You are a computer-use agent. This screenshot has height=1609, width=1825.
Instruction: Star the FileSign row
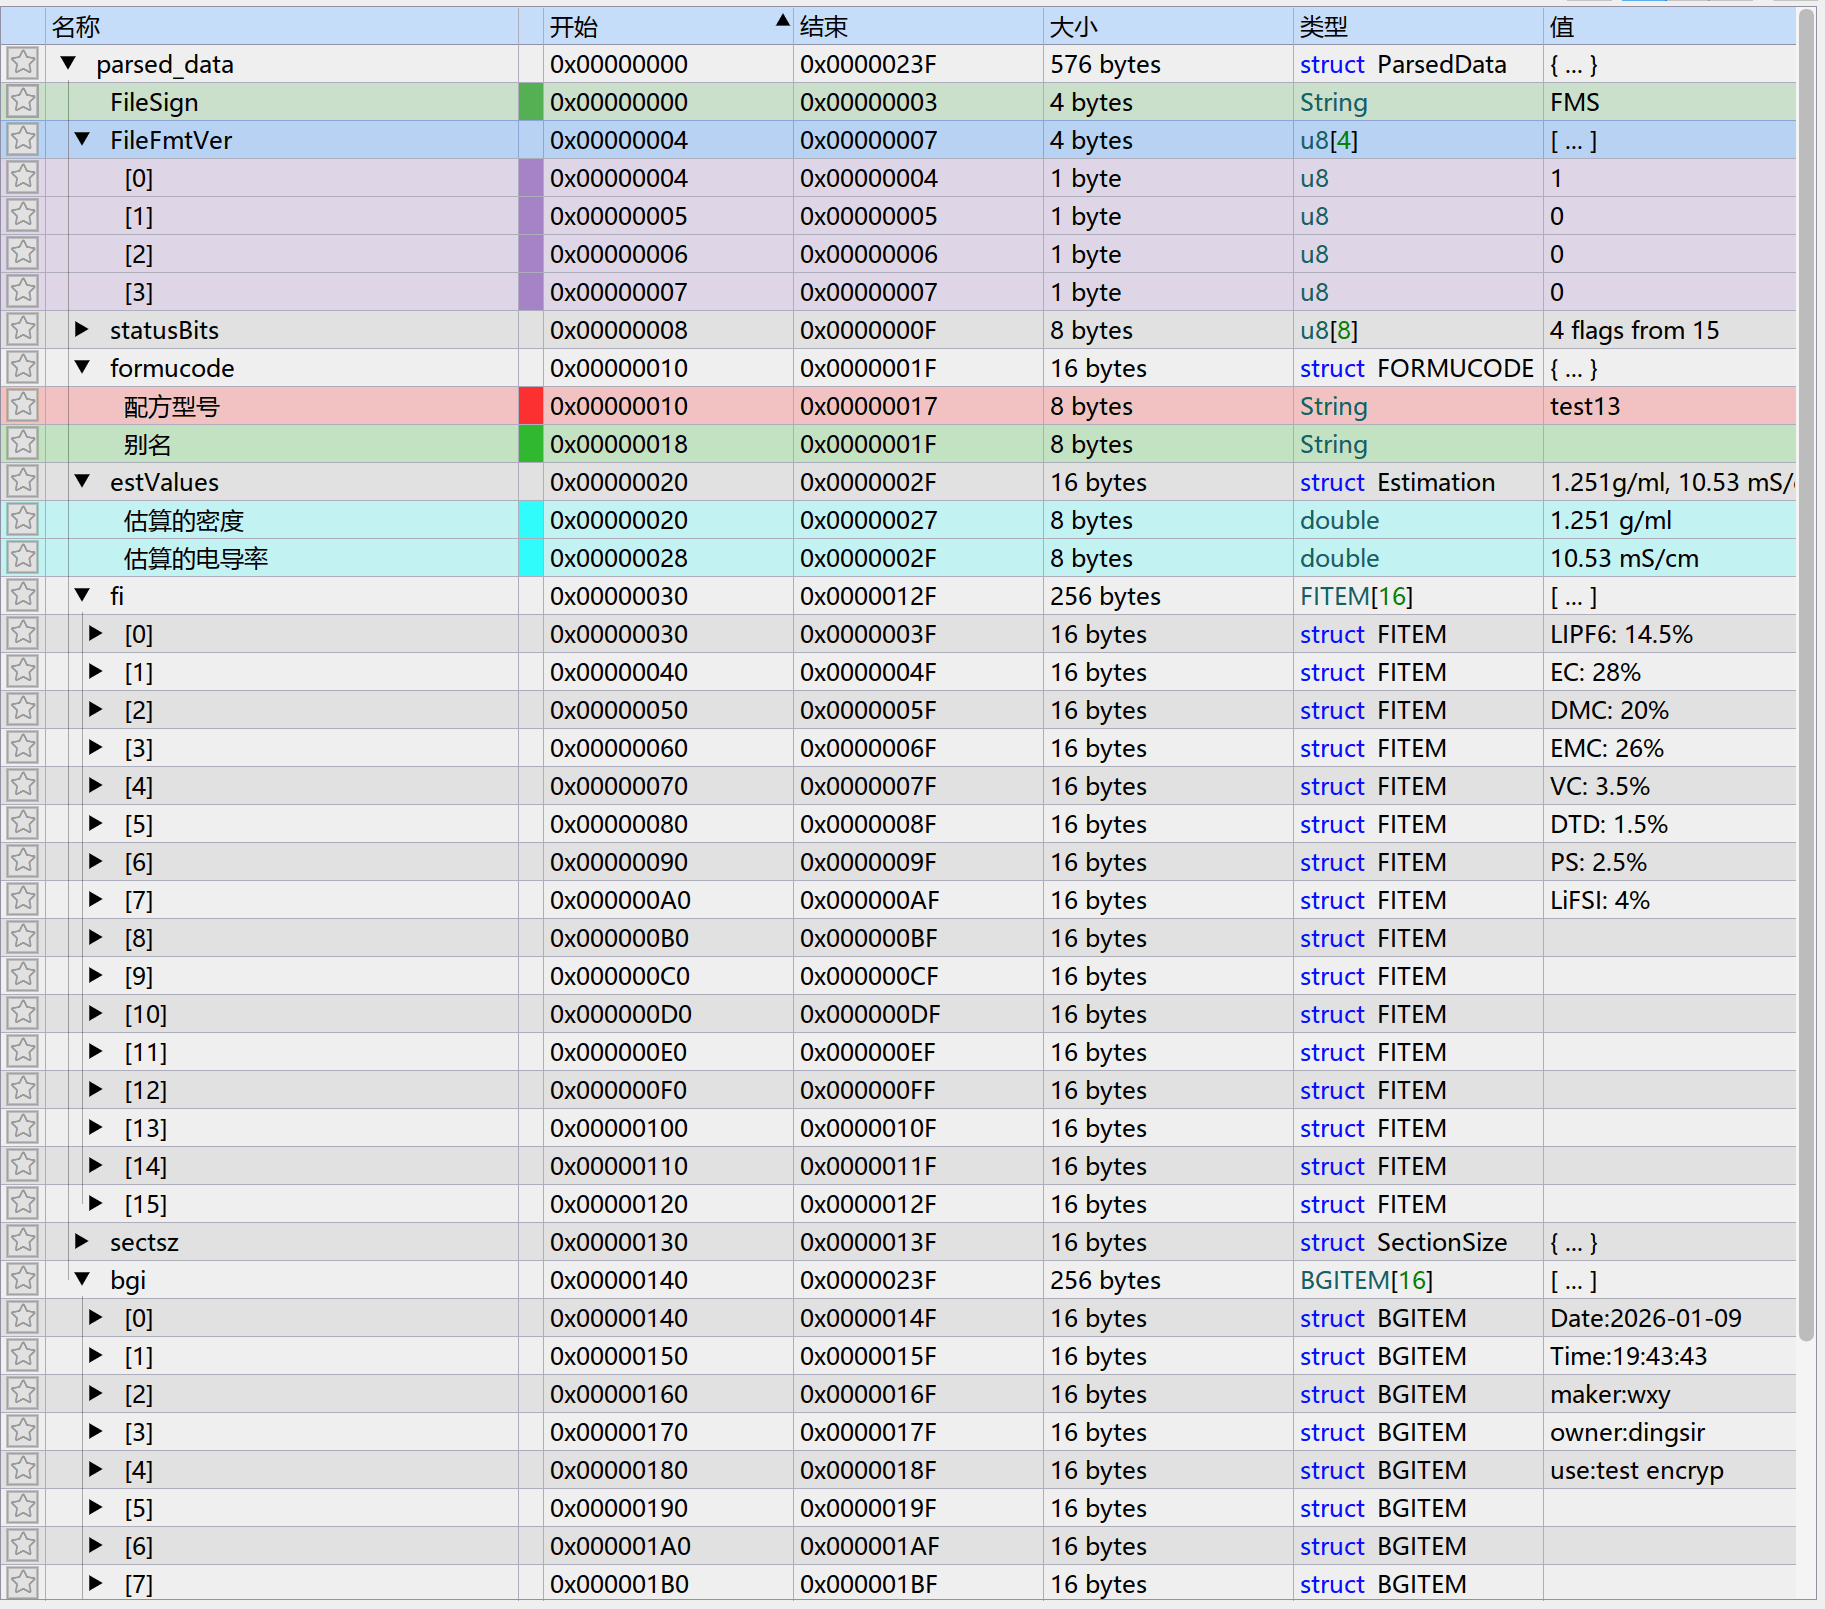point(23,102)
